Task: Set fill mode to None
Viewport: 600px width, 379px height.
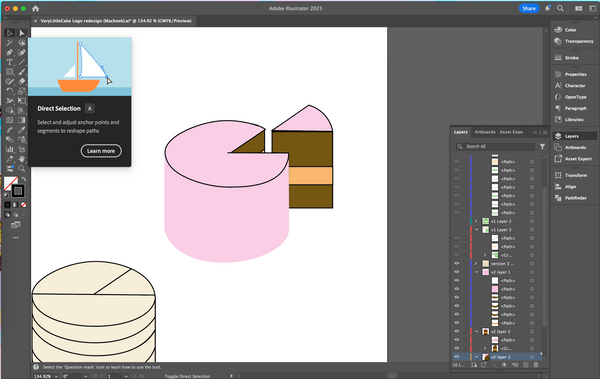Action: point(23,205)
